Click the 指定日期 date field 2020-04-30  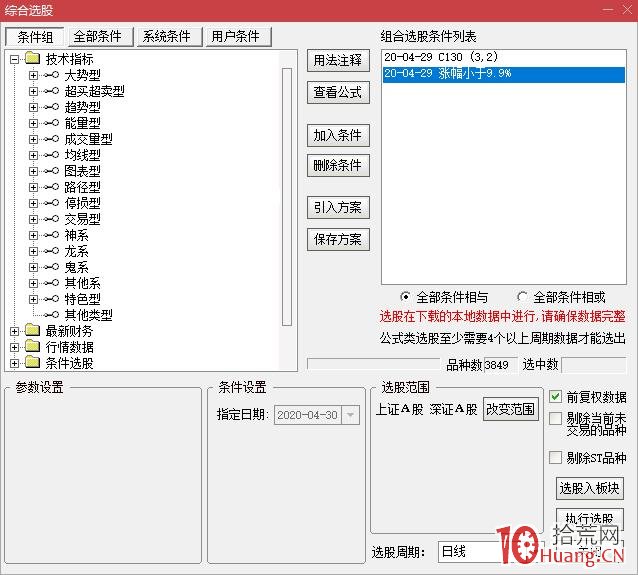[308, 415]
